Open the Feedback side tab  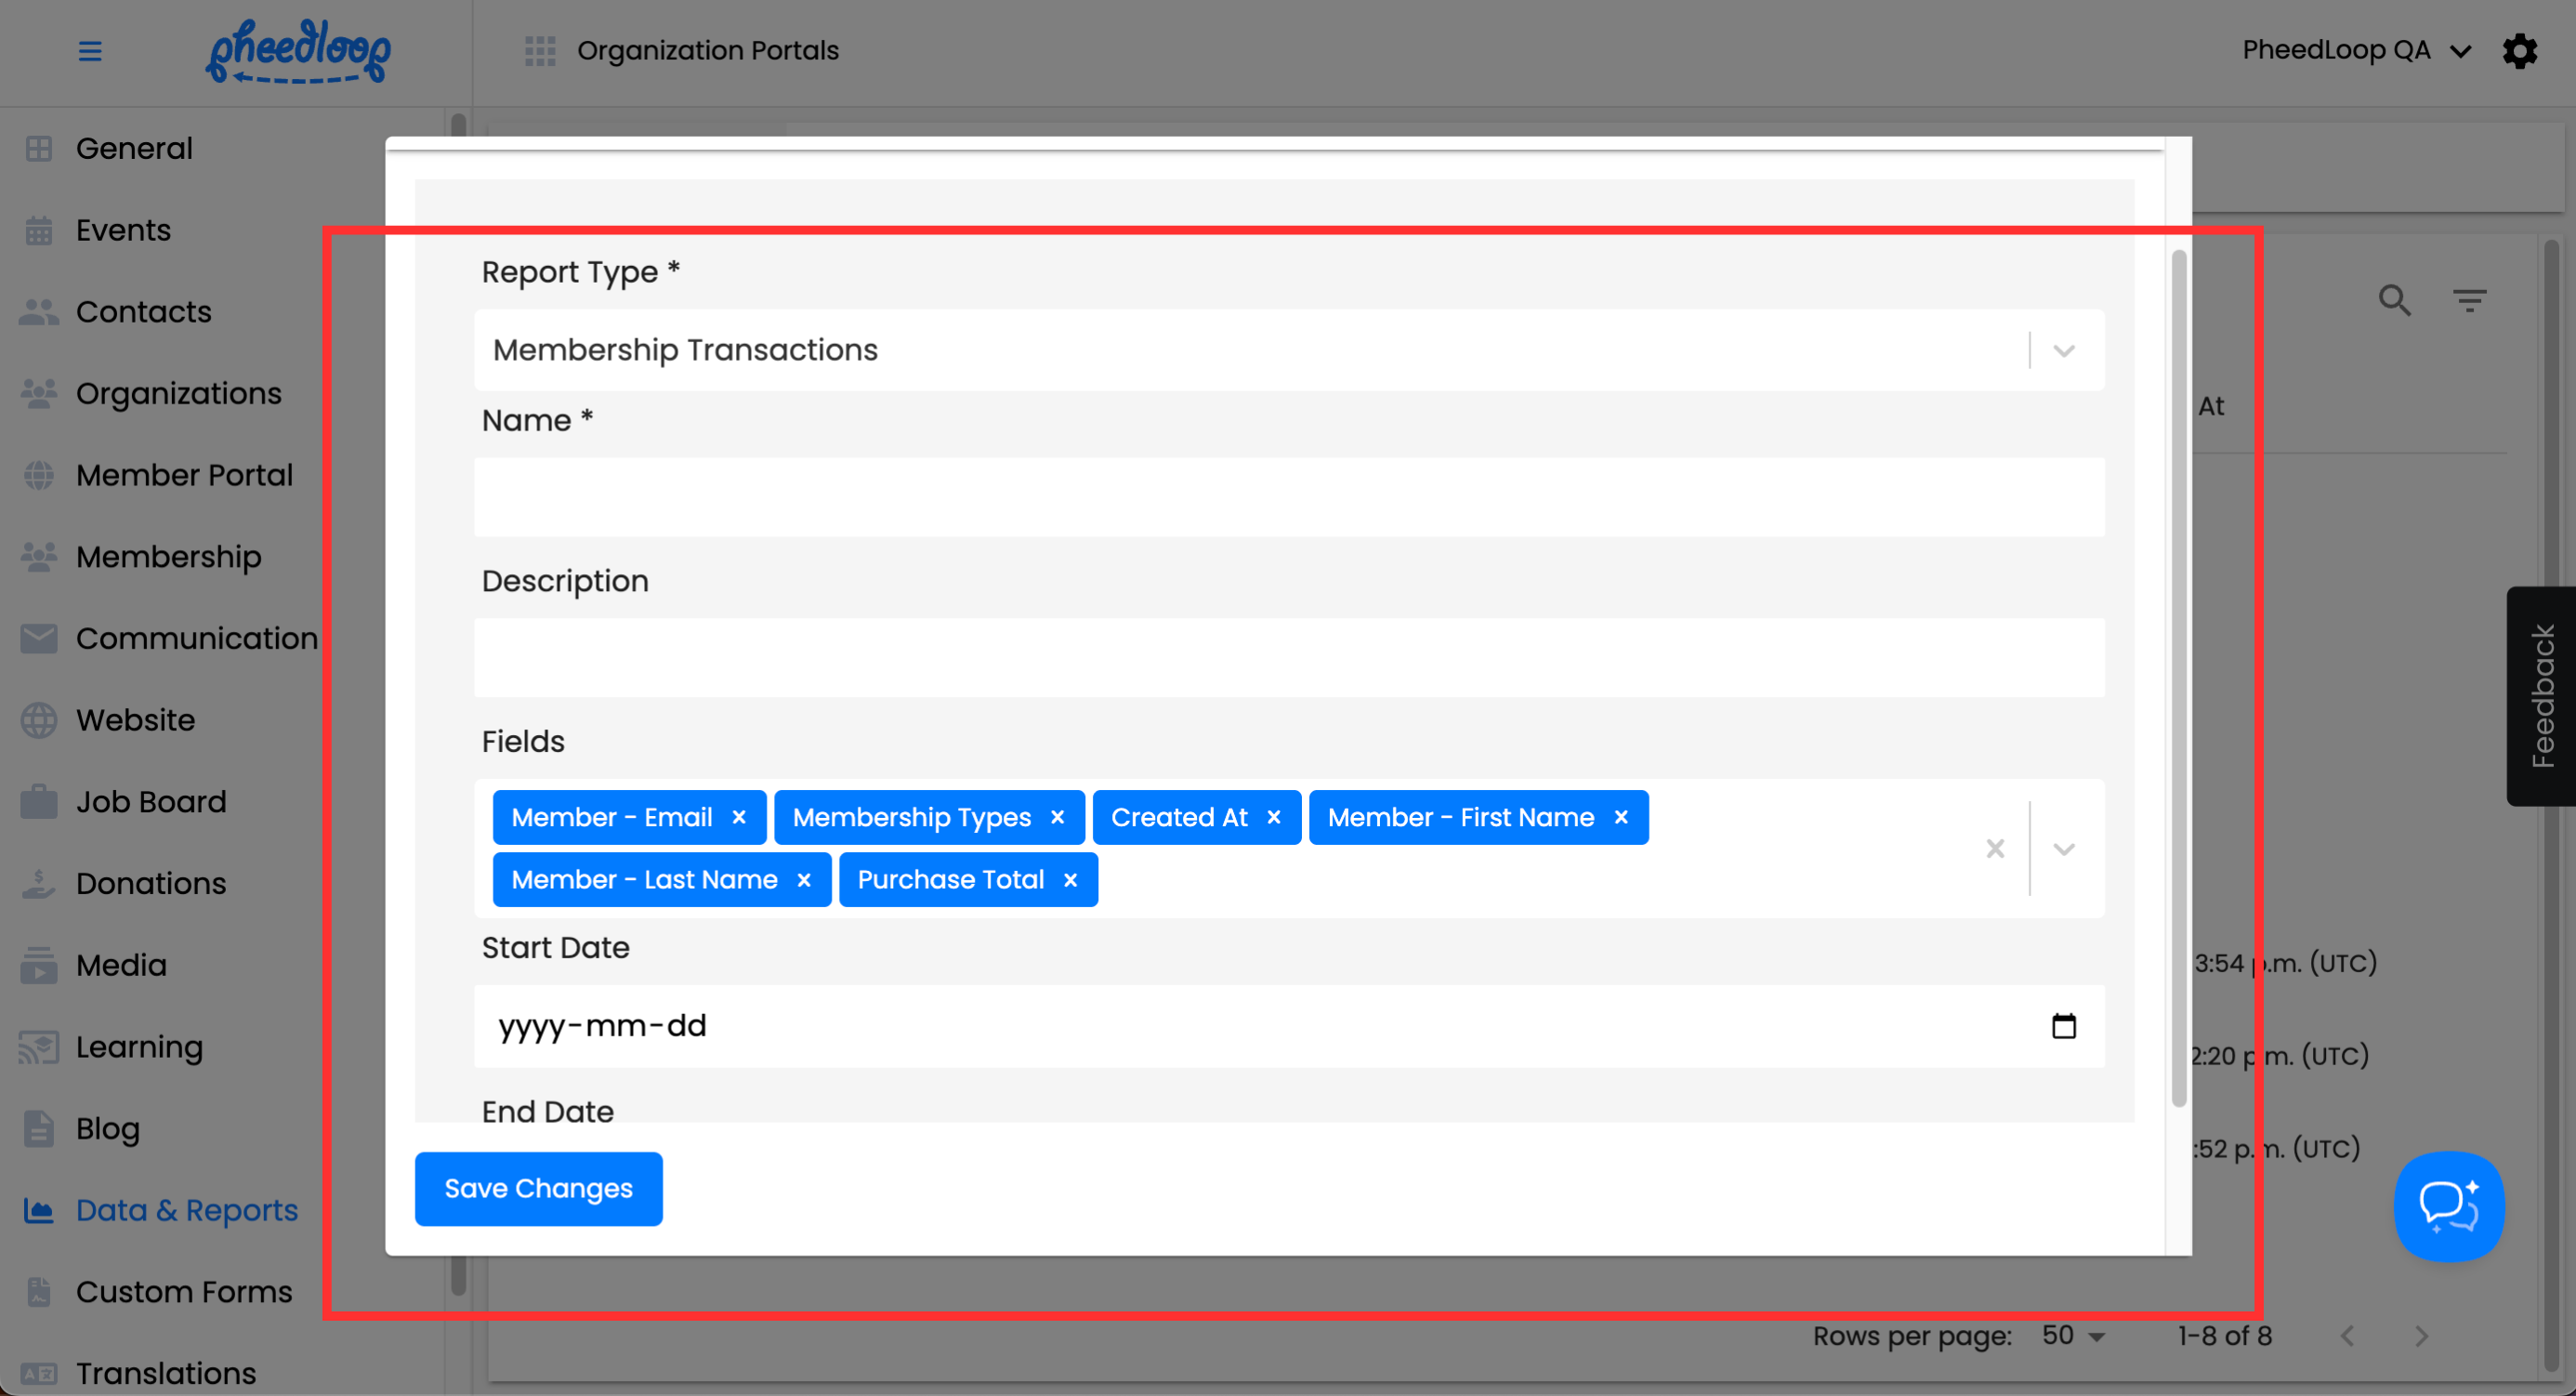click(2541, 696)
